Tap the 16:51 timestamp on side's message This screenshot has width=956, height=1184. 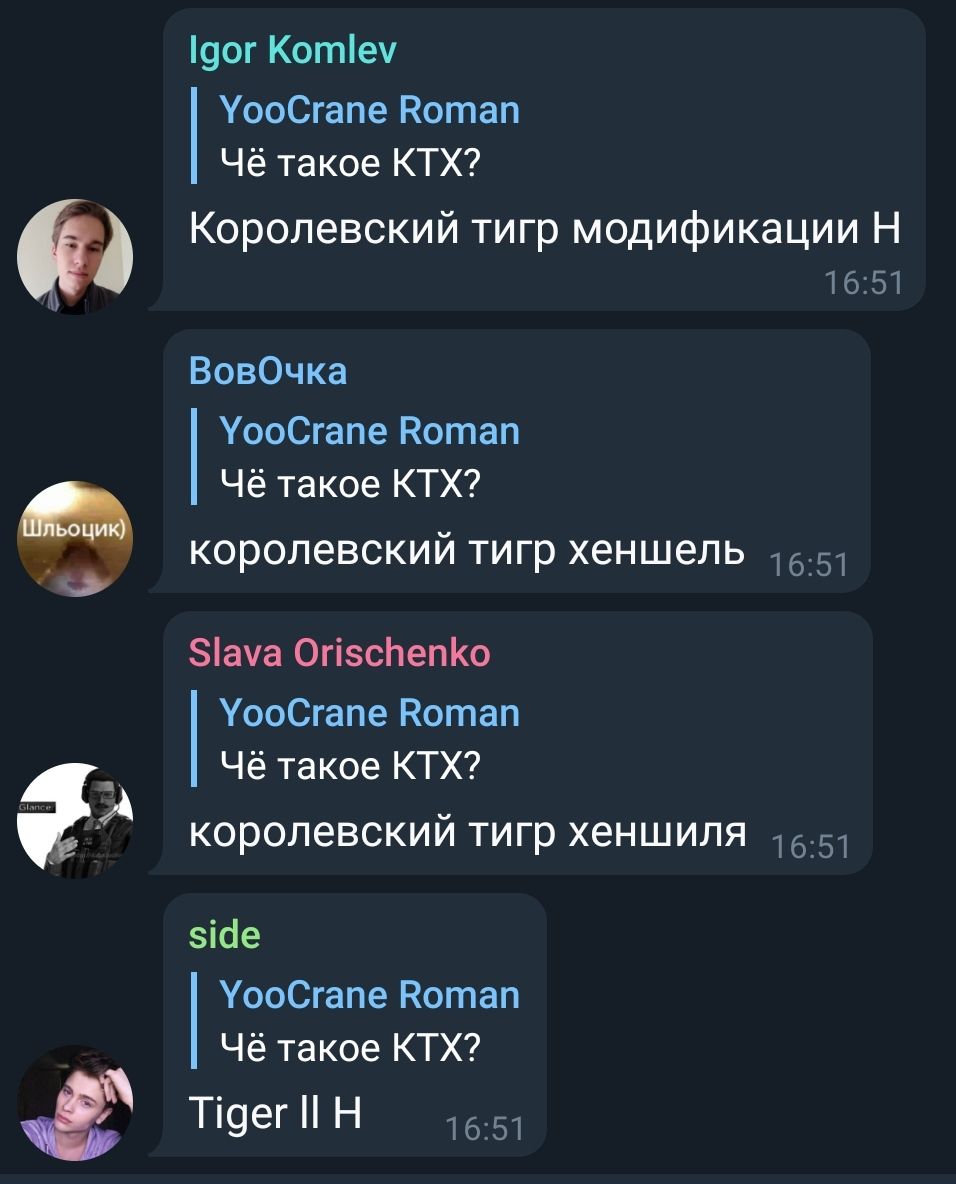tap(484, 1129)
